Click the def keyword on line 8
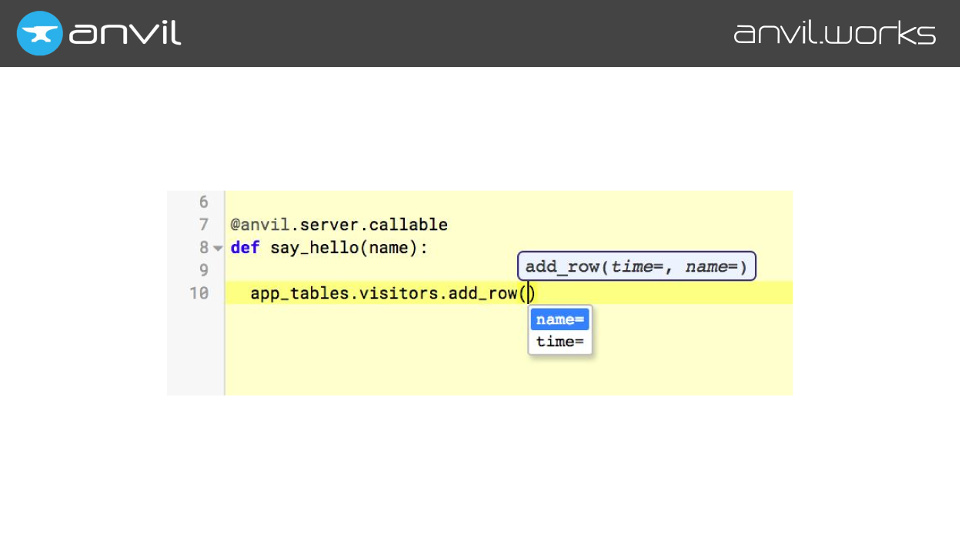This screenshot has height=540, width=960. [x=245, y=248]
